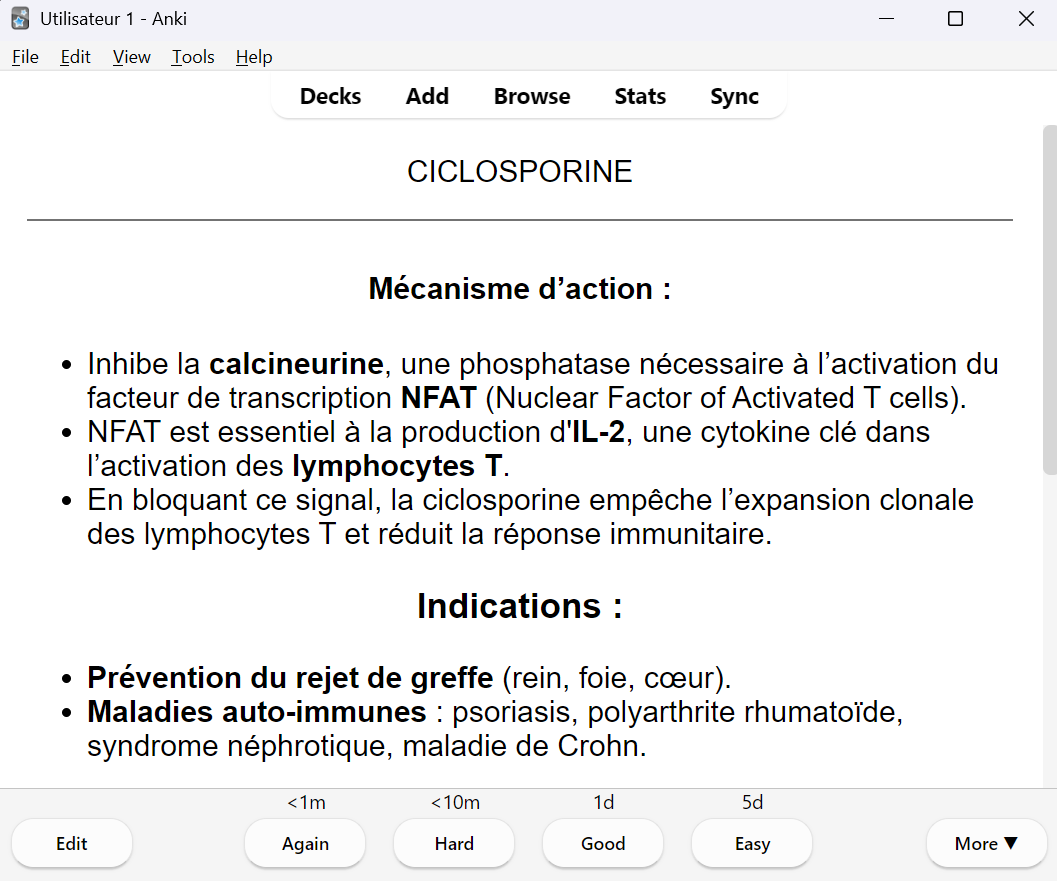Expand the More dropdown menu
Screen dimensions: 1057x881
pos(986,844)
